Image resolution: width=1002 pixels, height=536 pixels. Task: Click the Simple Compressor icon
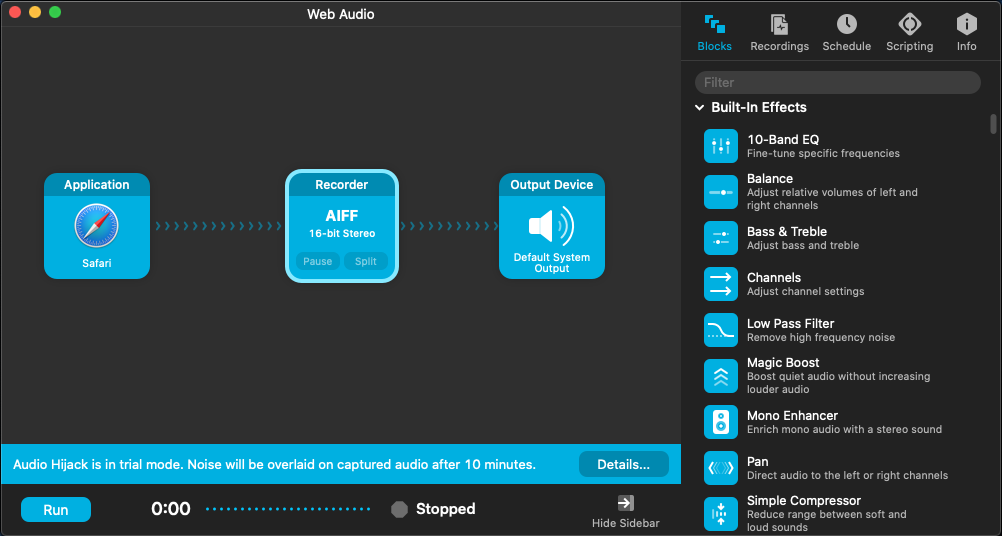click(721, 514)
